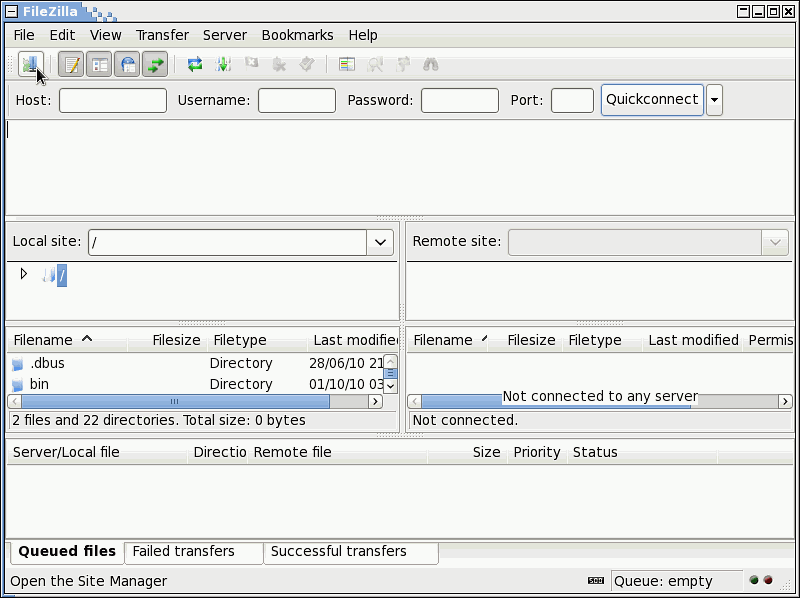The image size is (800, 598).
Task: Click the remote Permissions column header
Action: 770,340
